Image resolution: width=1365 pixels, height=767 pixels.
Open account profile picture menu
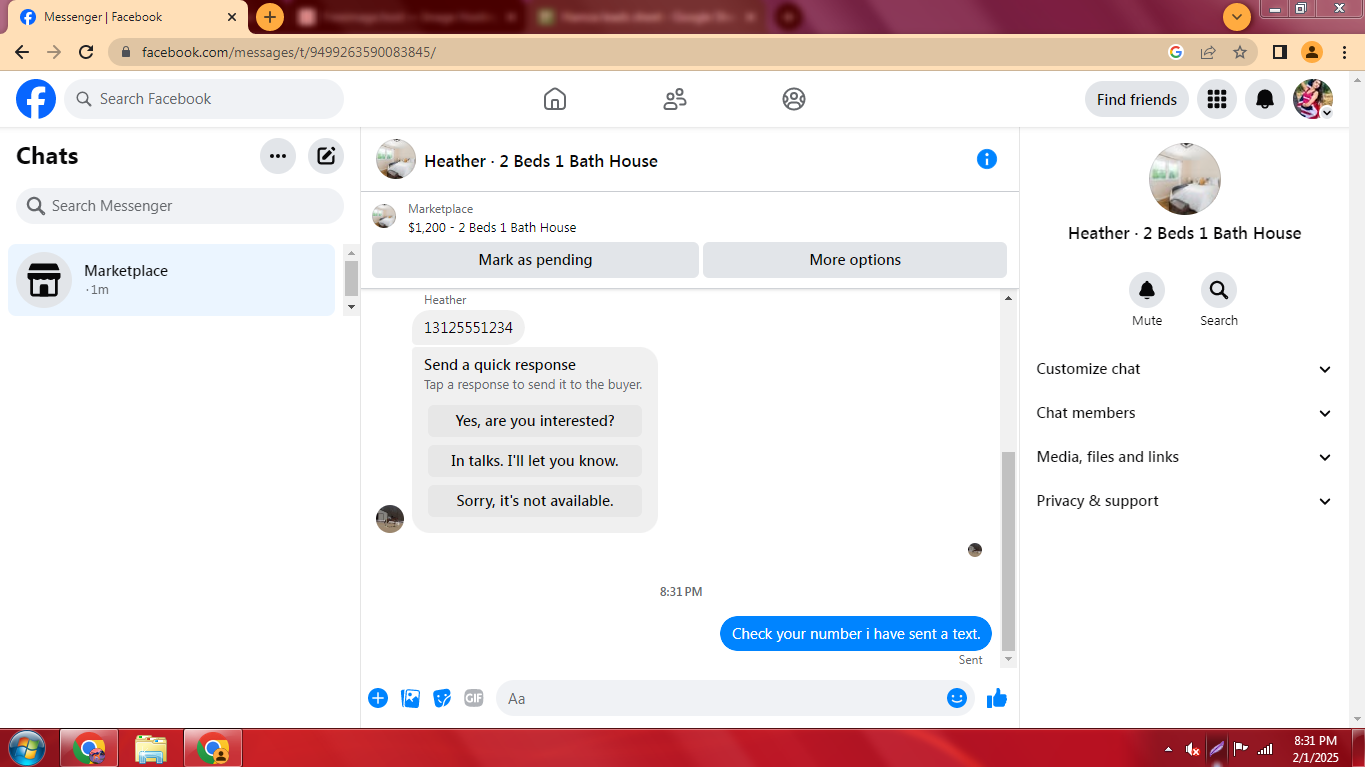pos(1313,99)
